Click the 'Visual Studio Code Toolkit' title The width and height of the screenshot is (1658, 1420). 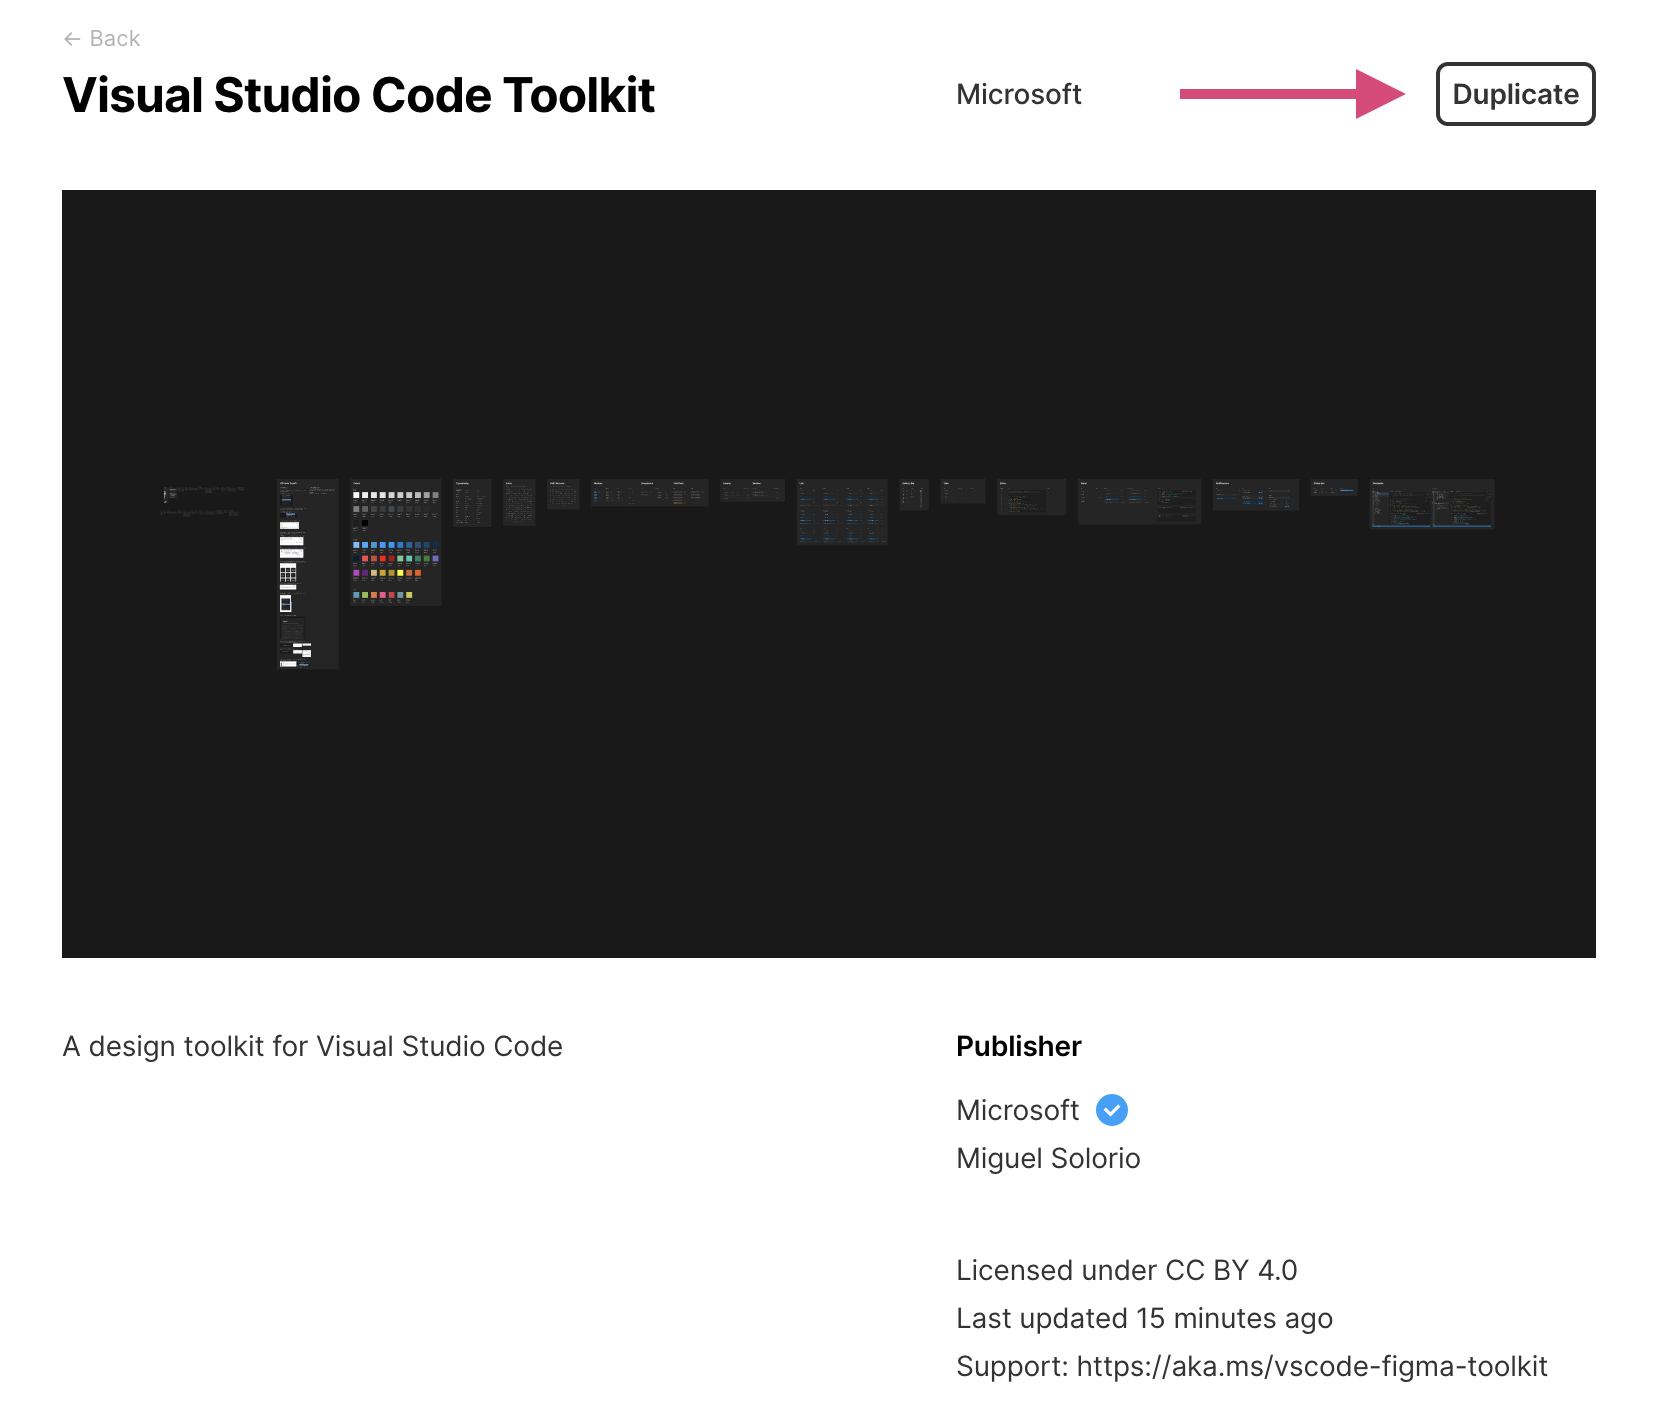(359, 96)
